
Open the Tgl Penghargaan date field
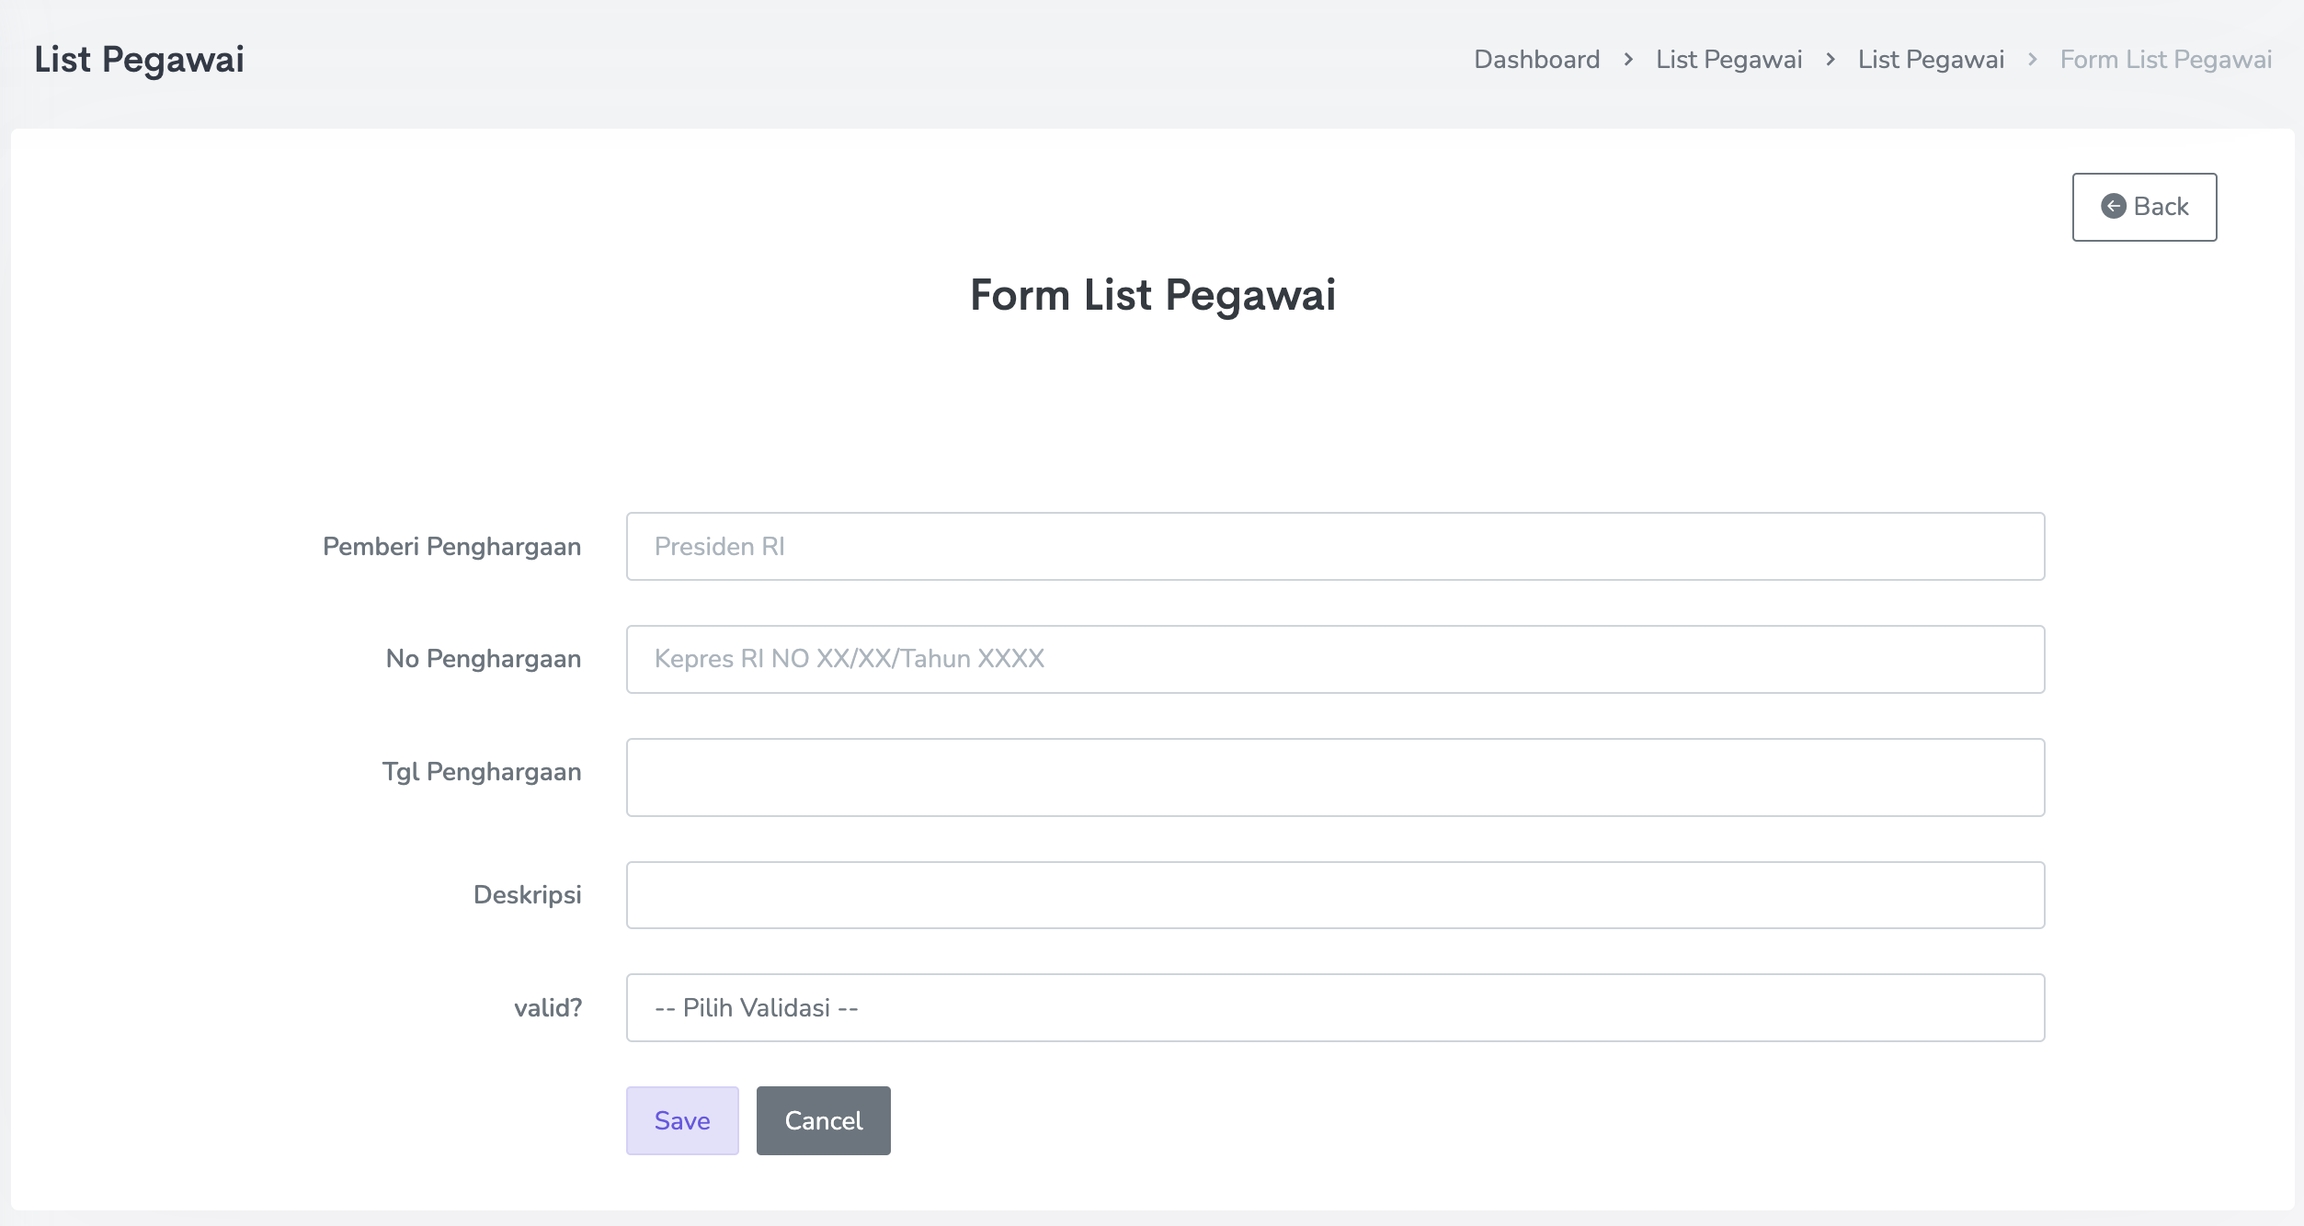pos(1335,777)
